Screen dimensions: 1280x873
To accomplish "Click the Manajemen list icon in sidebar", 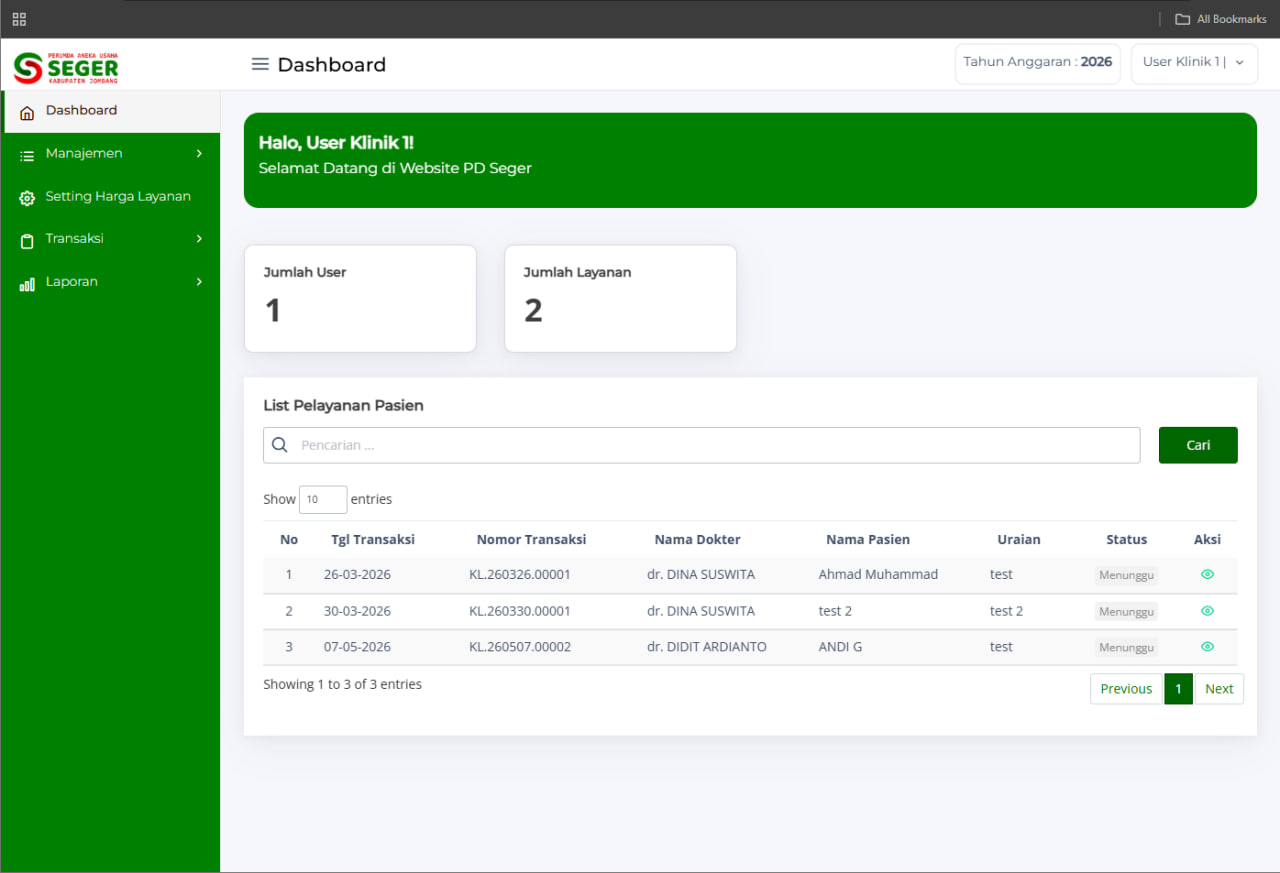I will [27, 155].
